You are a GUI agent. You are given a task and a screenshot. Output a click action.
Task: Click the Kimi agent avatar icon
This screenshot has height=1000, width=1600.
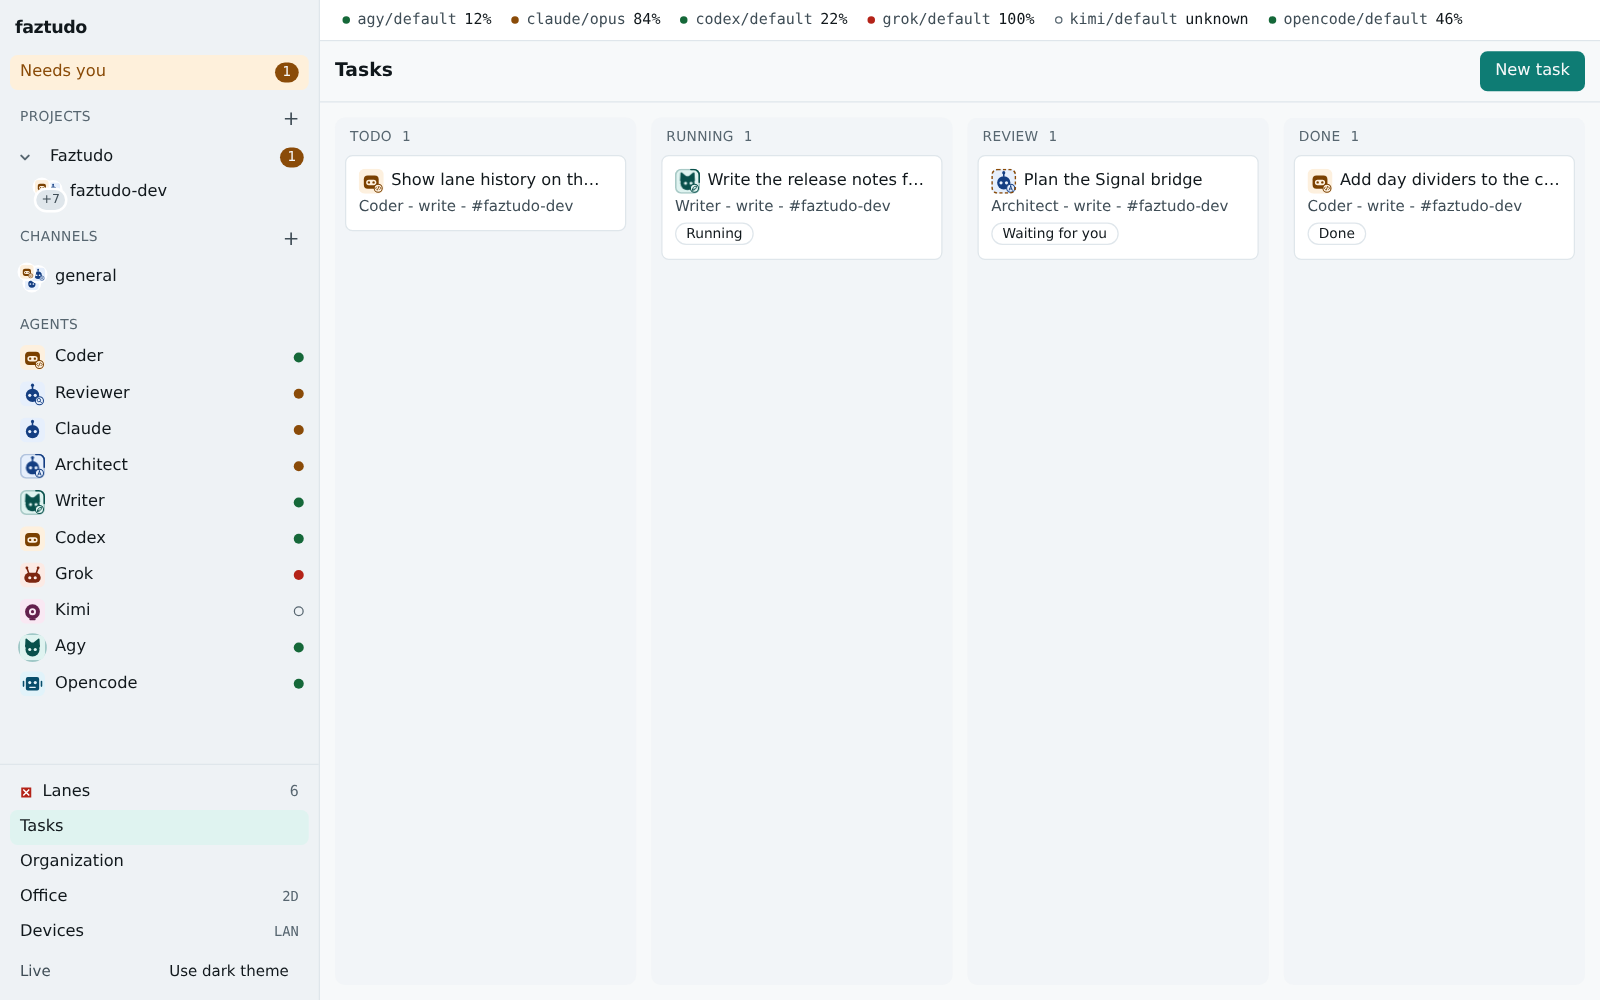[x=33, y=611]
